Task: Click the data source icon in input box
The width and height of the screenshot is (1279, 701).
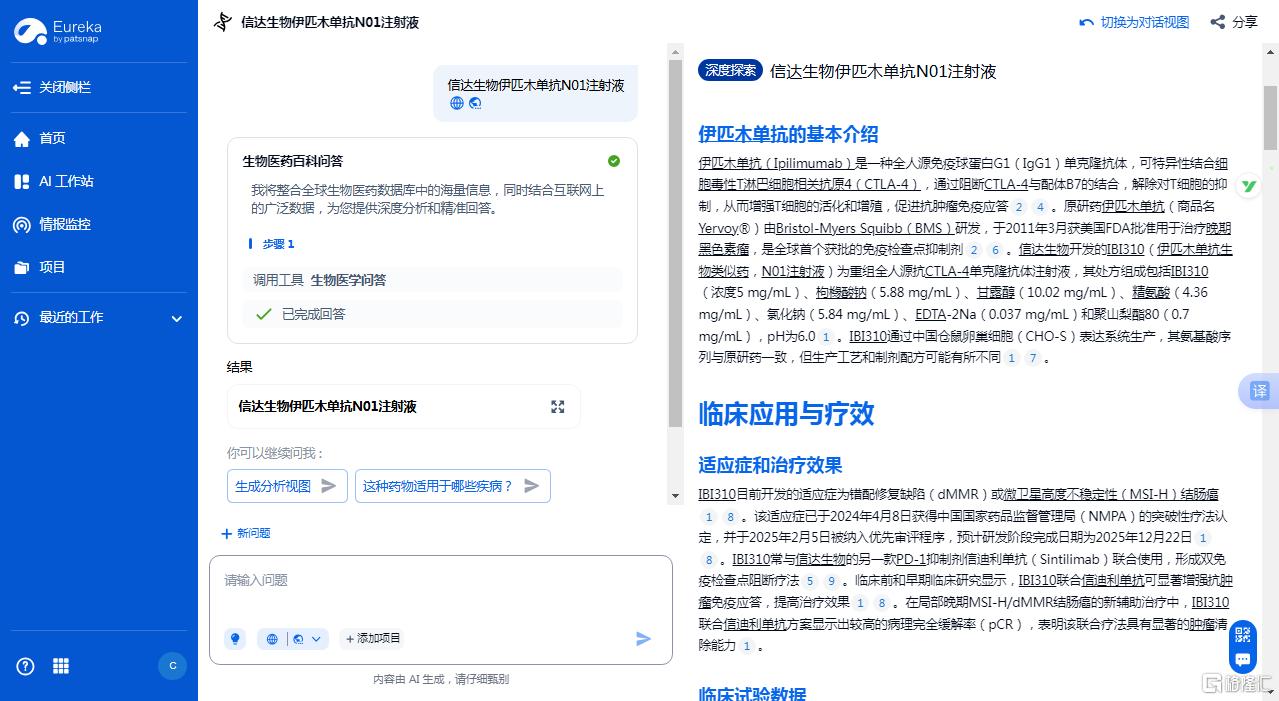Action: point(297,638)
